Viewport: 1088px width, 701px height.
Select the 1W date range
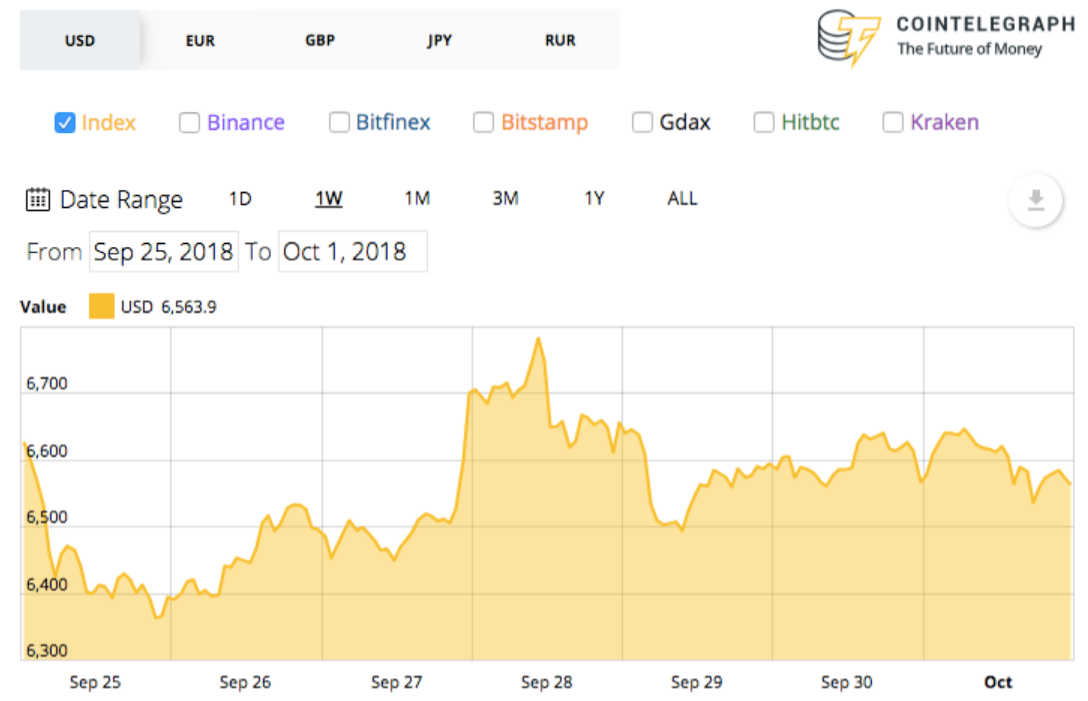click(329, 199)
